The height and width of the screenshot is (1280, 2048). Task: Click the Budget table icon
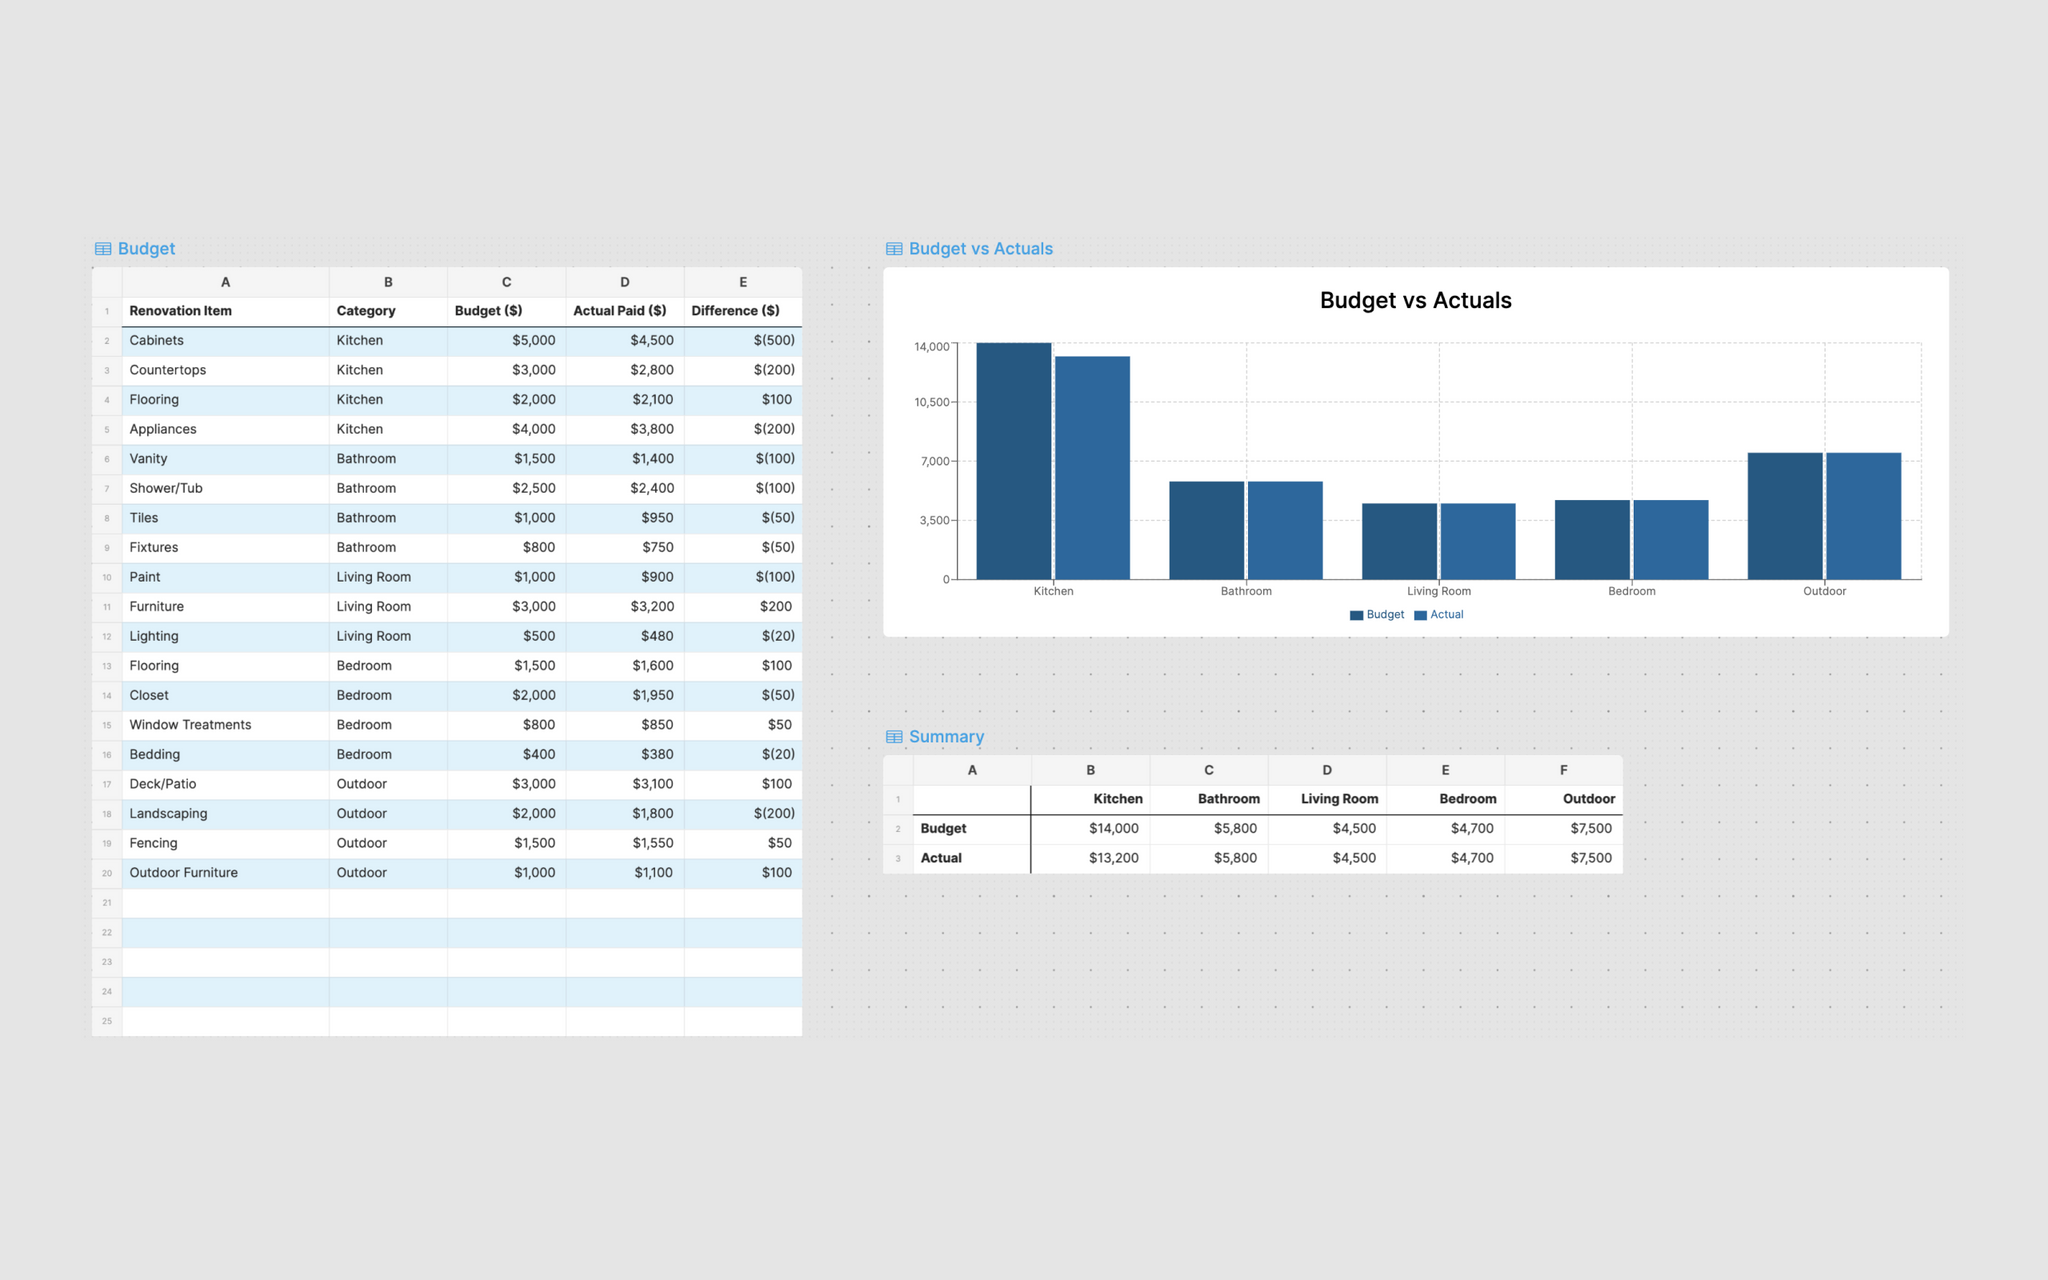(x=103, y=249)
